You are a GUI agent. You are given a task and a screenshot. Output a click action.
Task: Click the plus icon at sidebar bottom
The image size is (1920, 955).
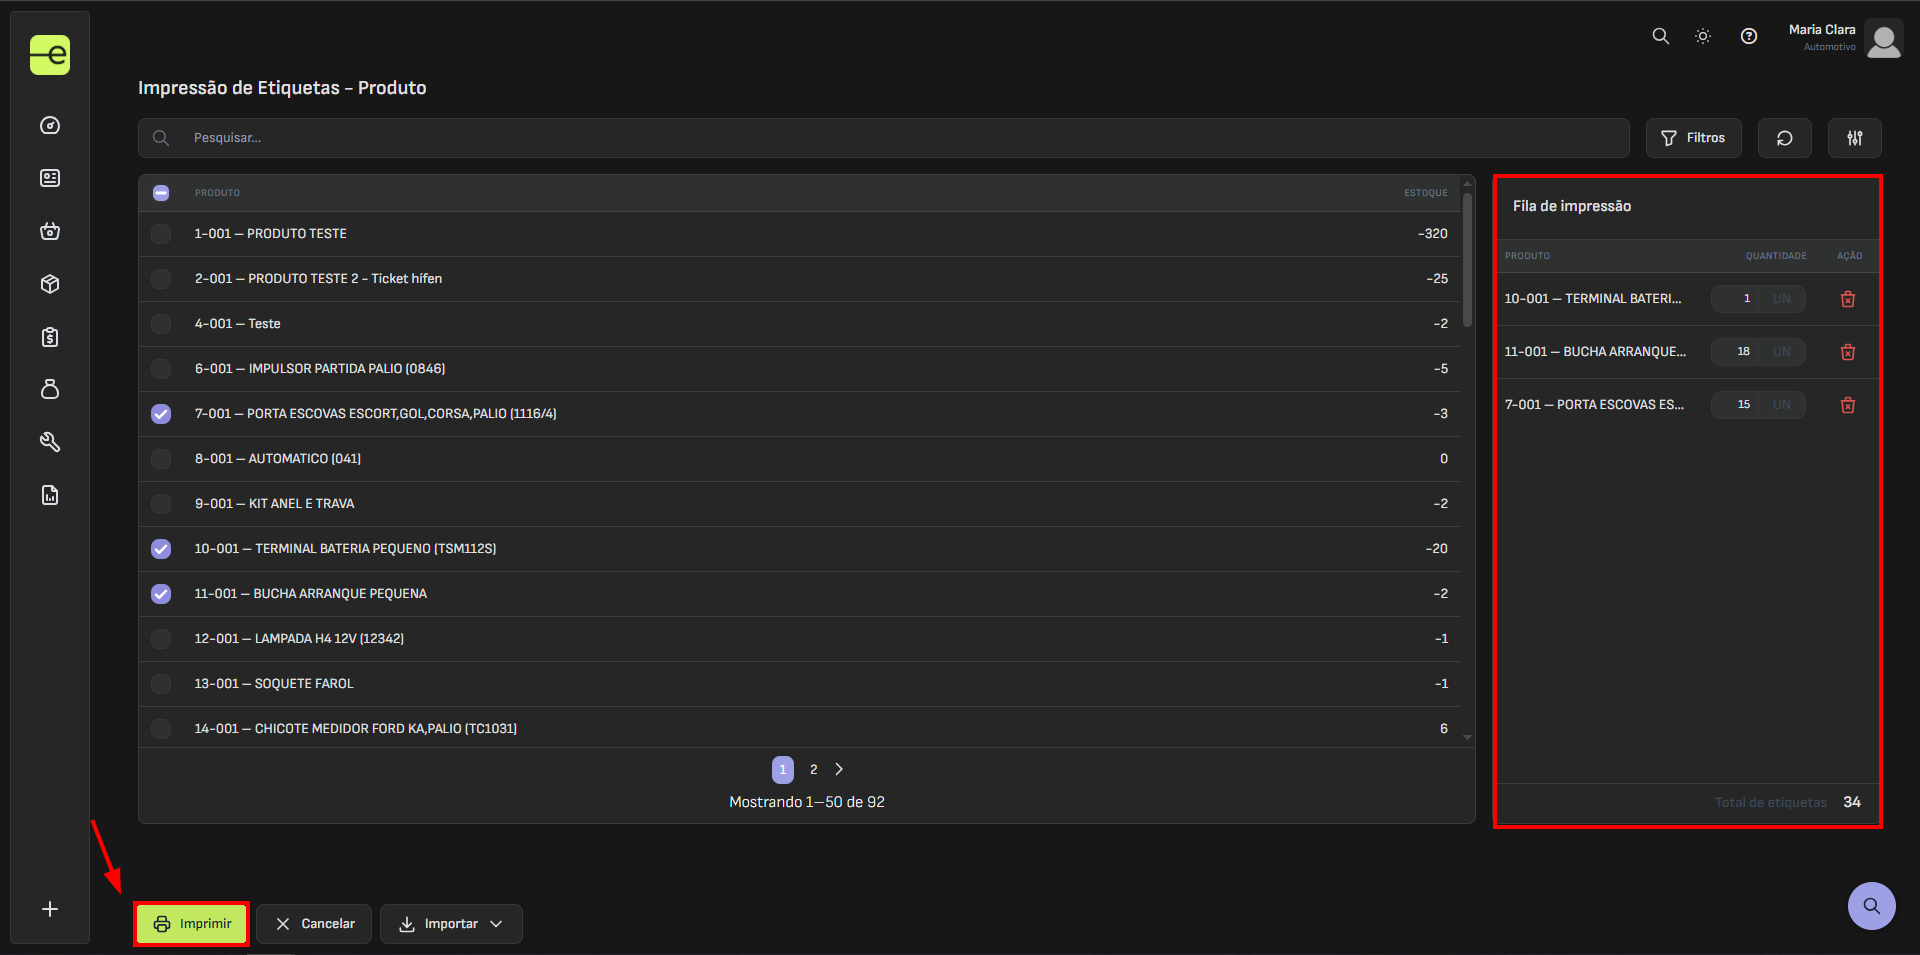point(50,909)
